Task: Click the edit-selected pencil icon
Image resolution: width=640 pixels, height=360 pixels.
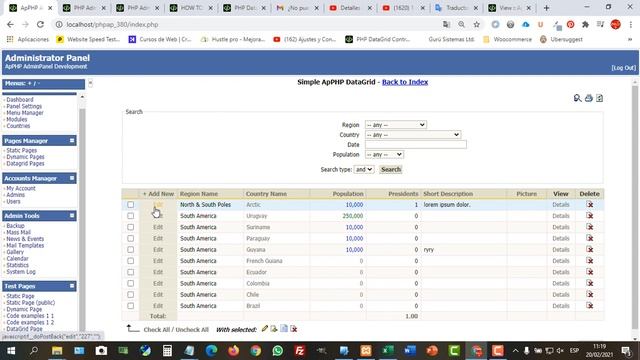Action: 264,329
